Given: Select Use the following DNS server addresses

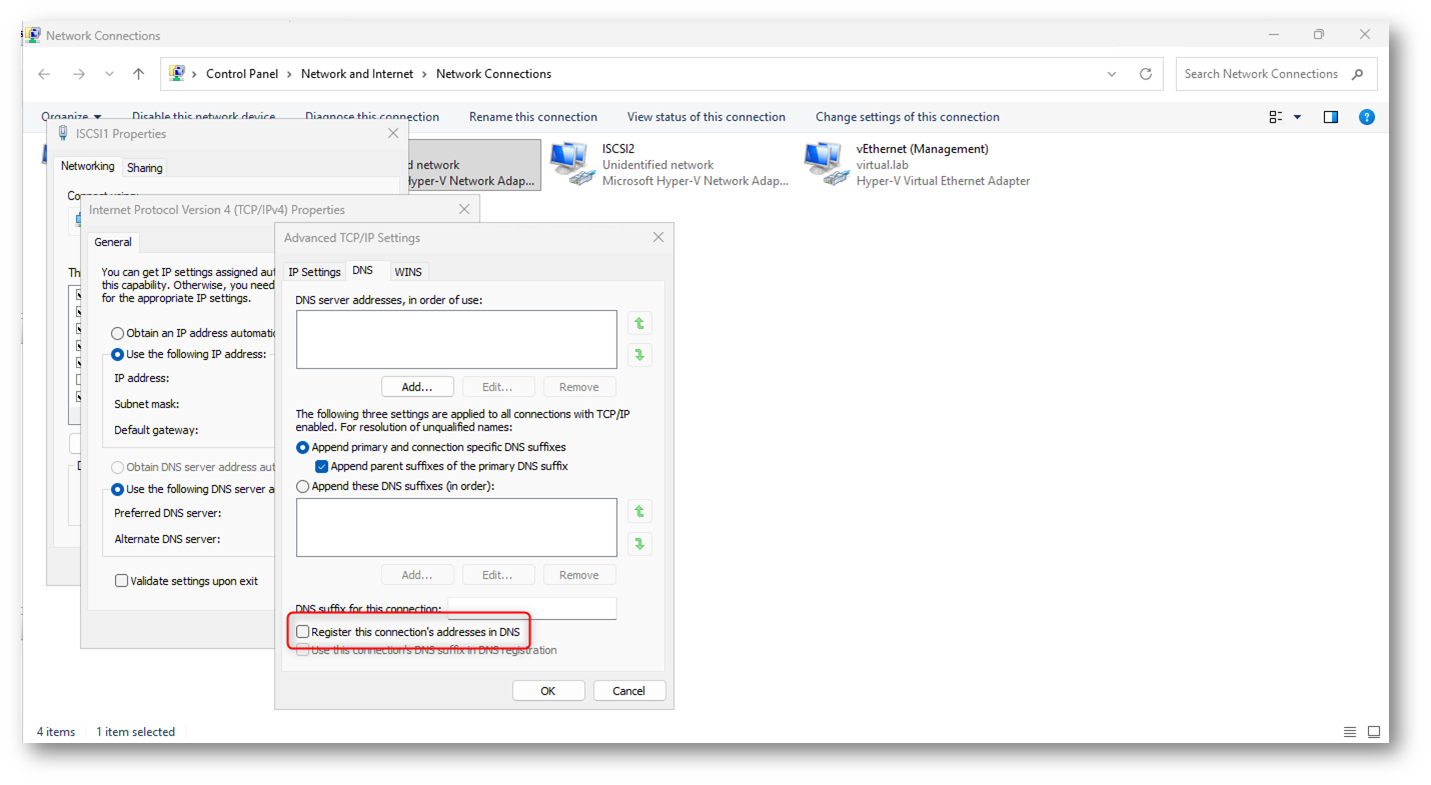Looking at the screenshot, I should click(118, 489).
